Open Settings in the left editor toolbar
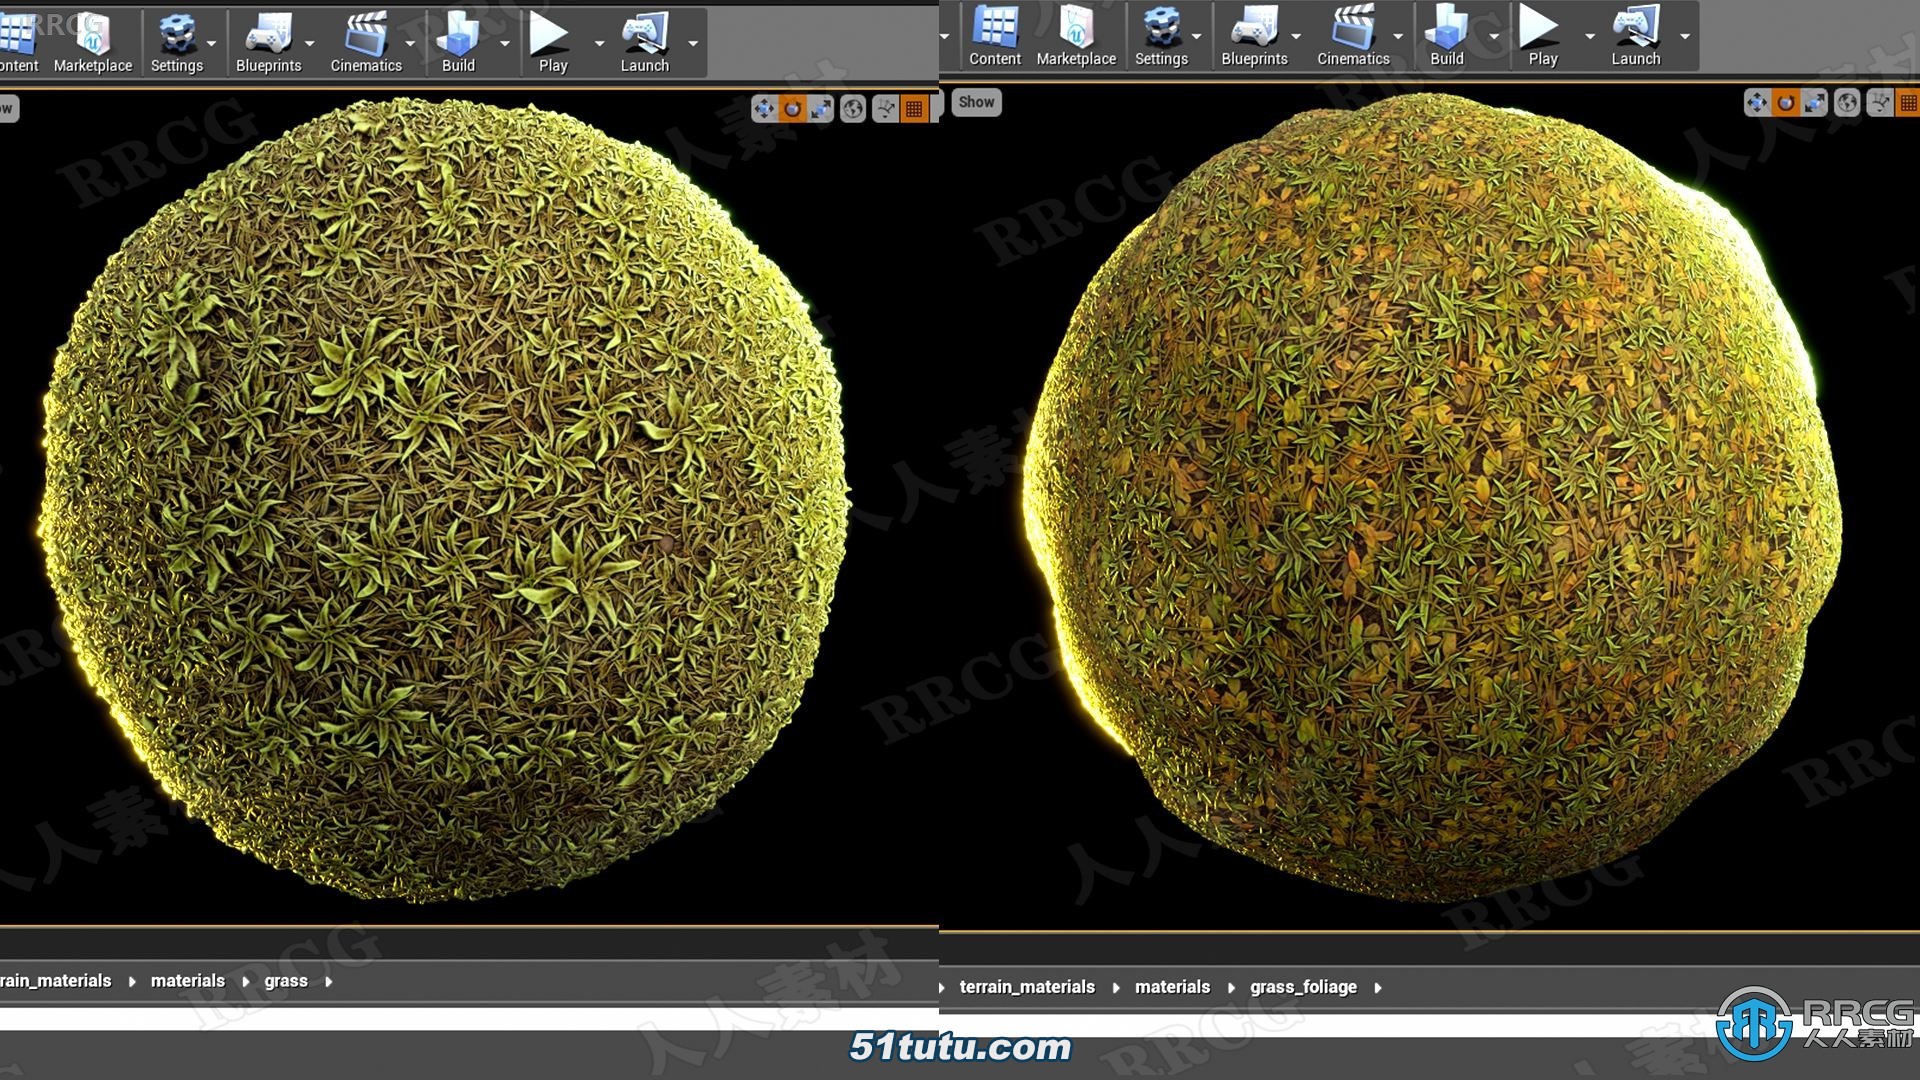1920x1080 pixels. click(177, 43)
